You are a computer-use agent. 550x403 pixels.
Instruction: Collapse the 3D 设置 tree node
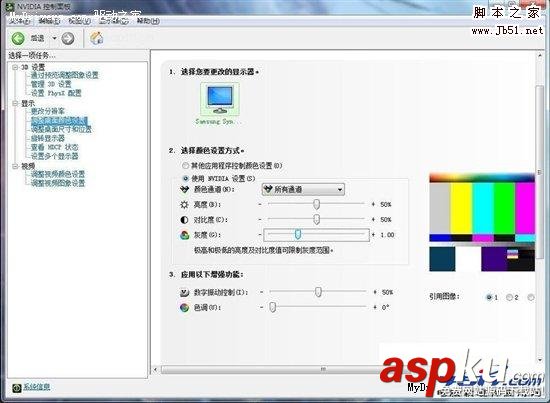click(15, 67)
